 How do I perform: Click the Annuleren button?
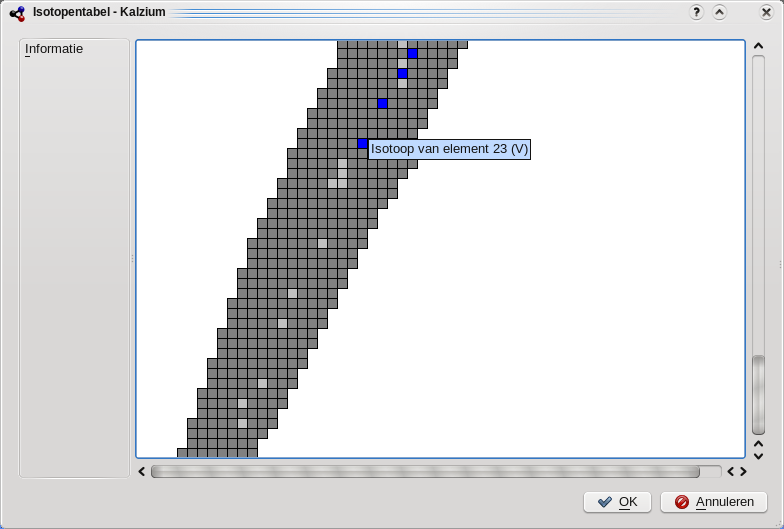[714, 502]
